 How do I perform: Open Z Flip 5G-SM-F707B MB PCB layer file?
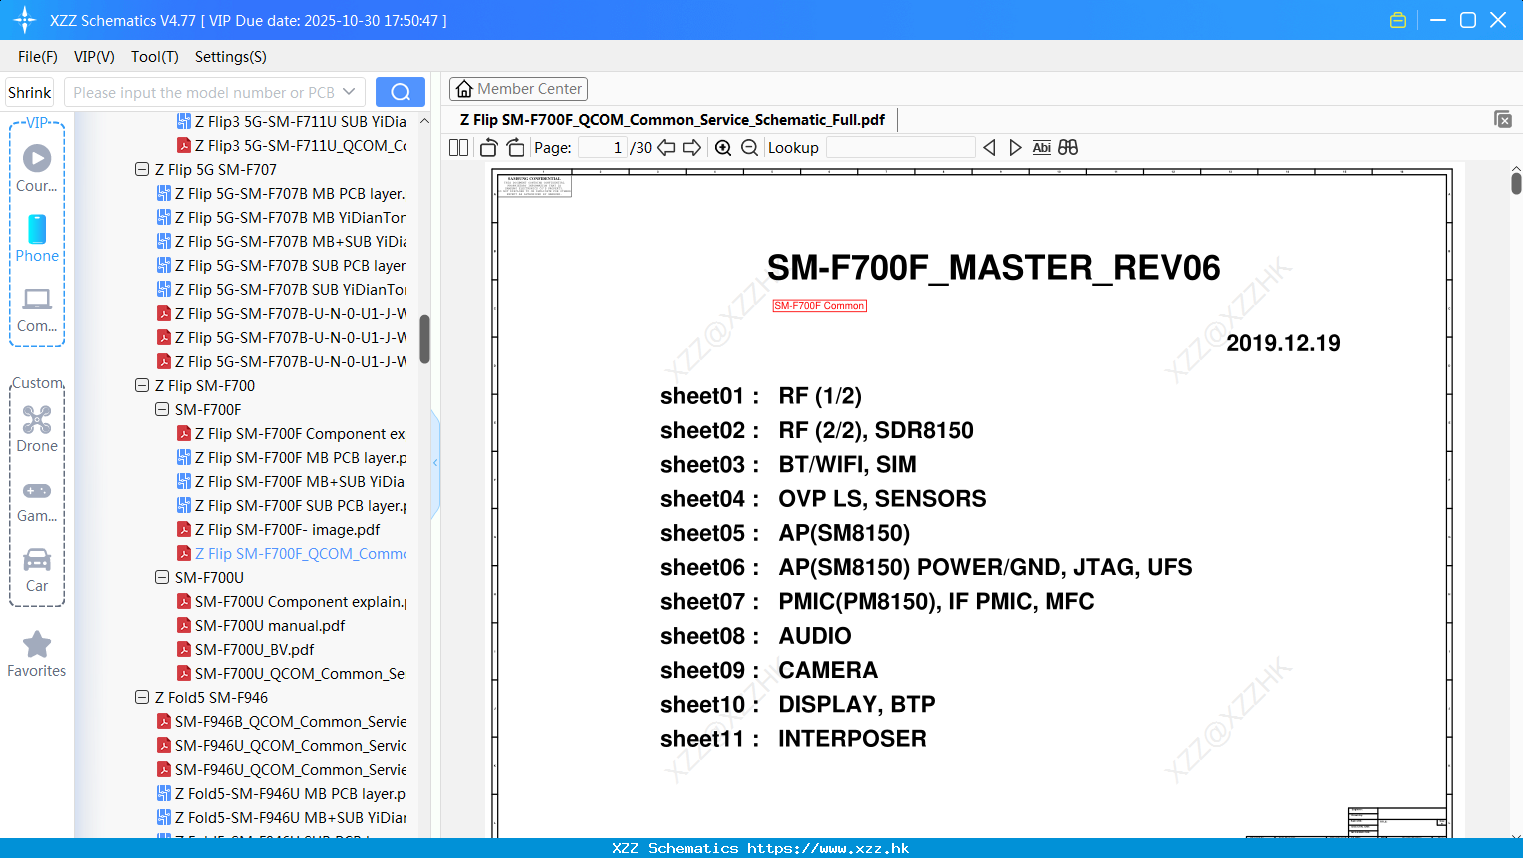click(x=281, y=194)
